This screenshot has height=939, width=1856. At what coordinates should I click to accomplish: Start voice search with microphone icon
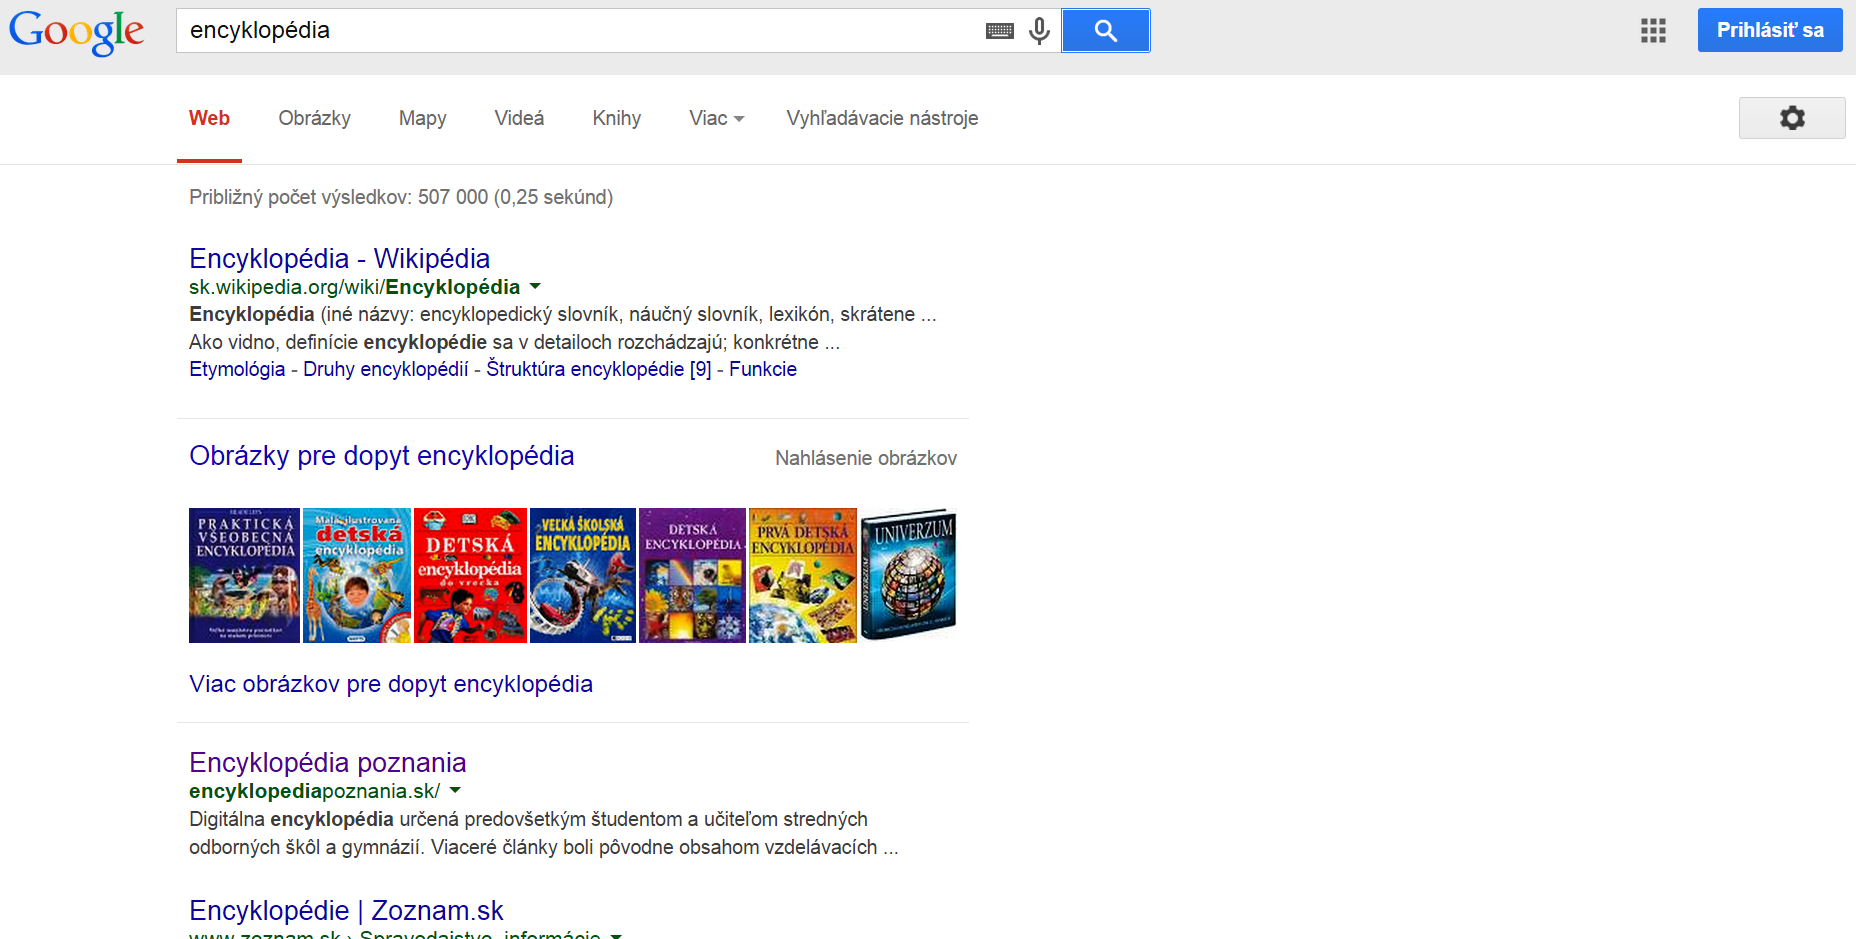[1039, 31]
